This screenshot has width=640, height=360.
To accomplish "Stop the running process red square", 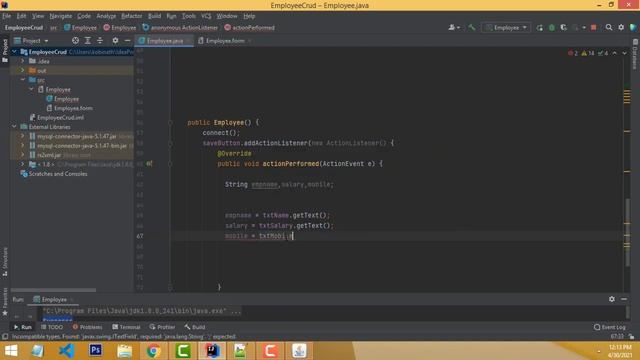I will [593, 27].
